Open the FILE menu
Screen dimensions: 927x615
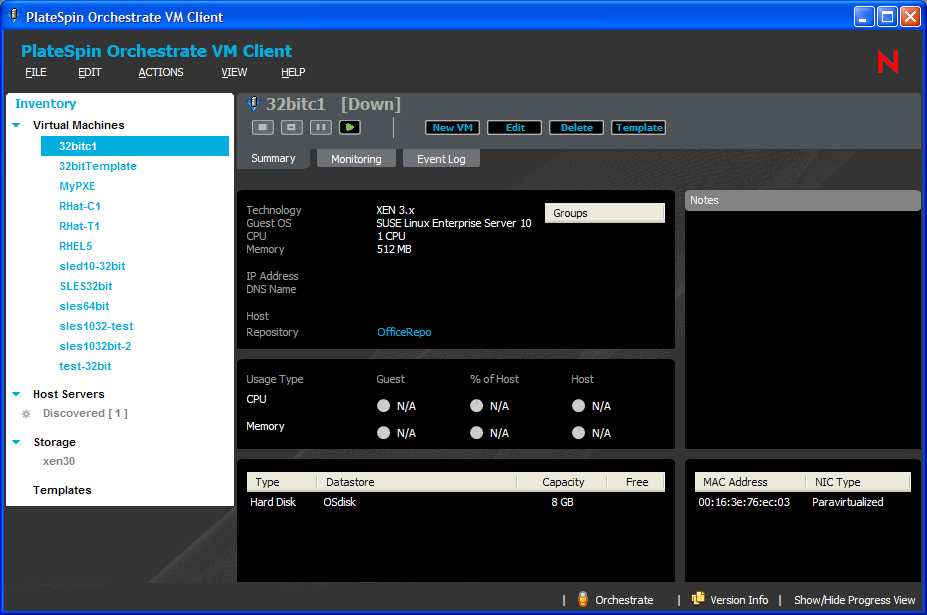point(35,72)
